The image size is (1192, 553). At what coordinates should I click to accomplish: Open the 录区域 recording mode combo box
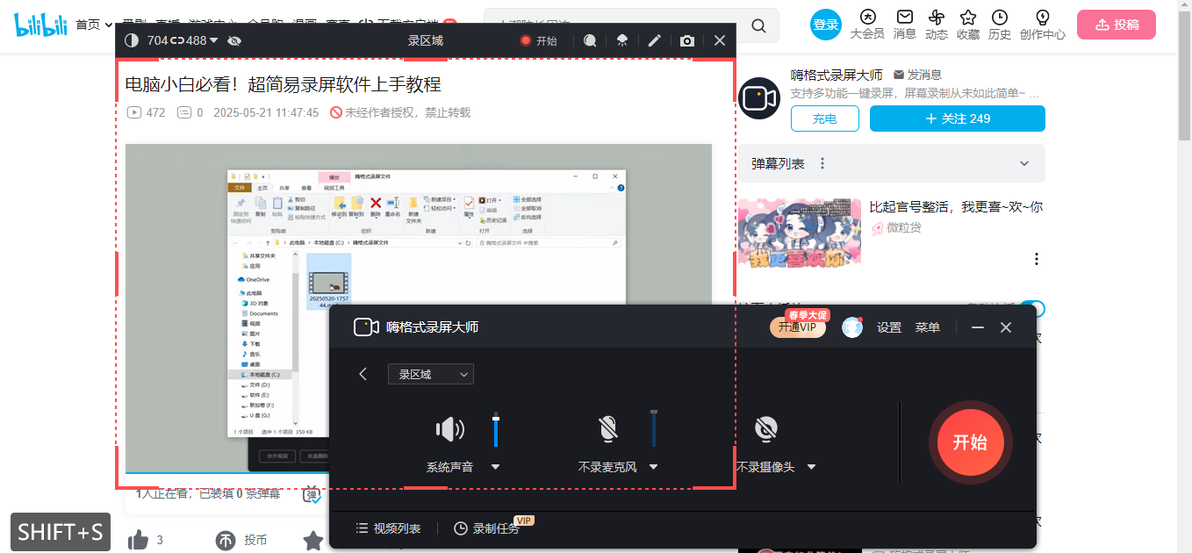tap(430, 374)
